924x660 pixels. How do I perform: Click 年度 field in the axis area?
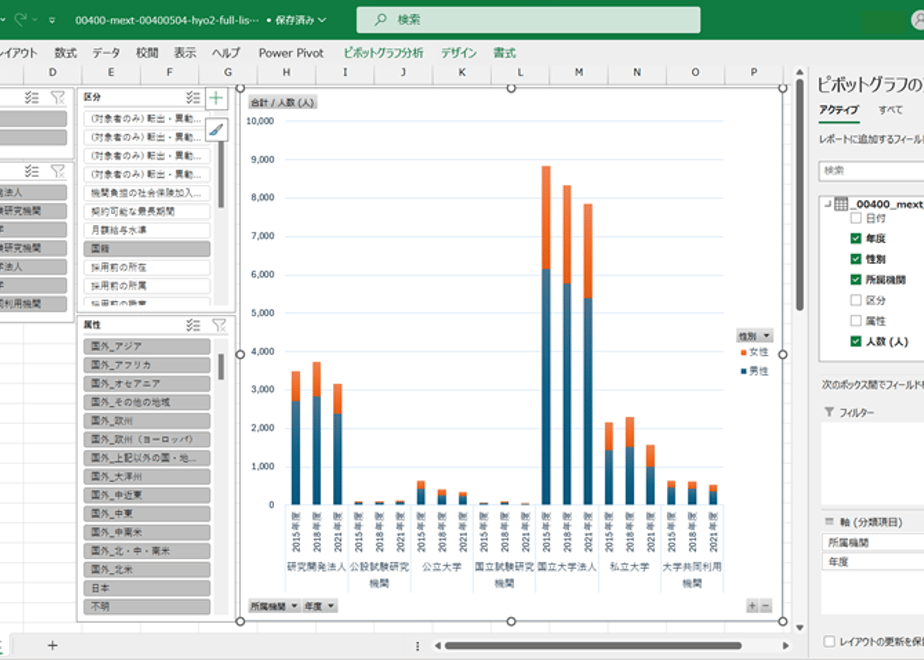click(873, 562)
